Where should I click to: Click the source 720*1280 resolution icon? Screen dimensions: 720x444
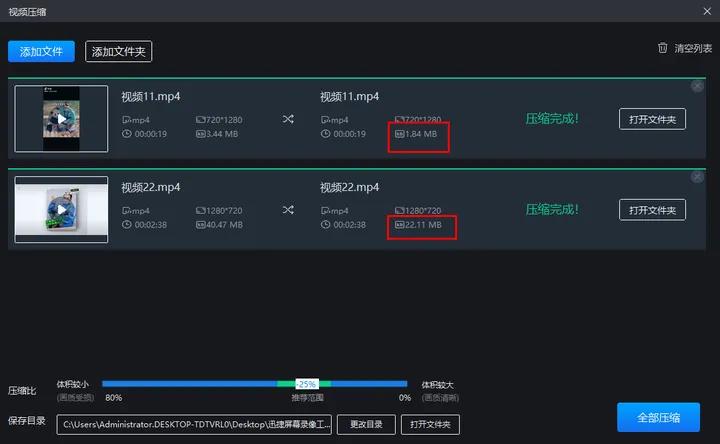(201, 120)
